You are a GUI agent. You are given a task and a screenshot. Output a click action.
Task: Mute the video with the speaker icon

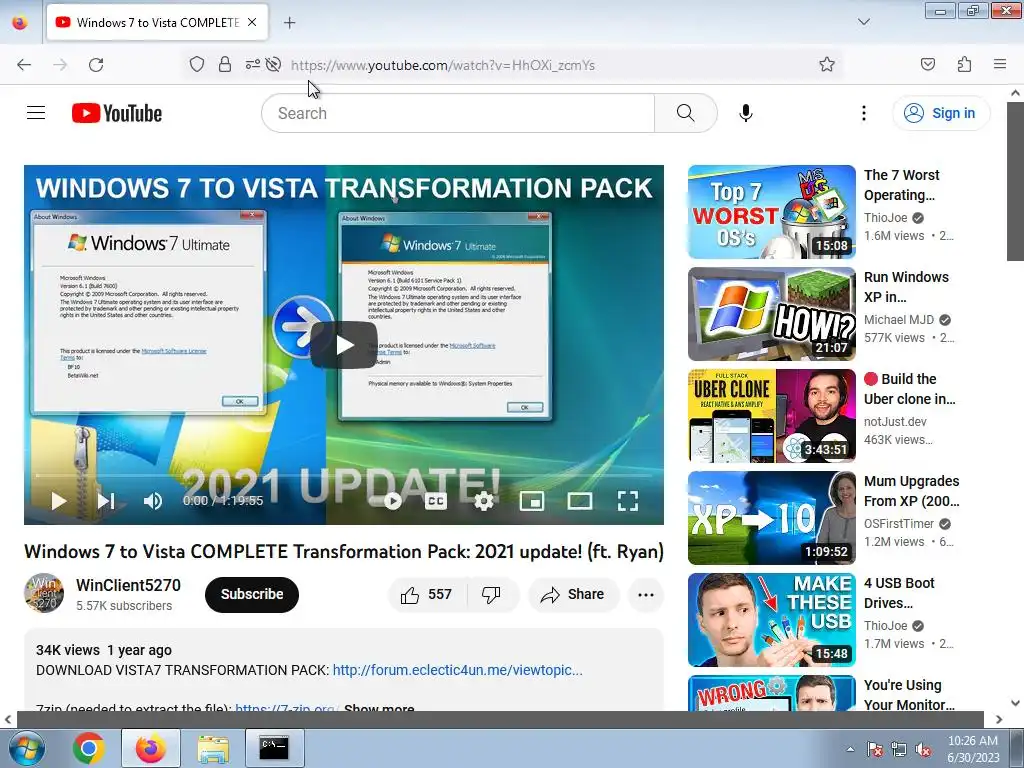152,501
